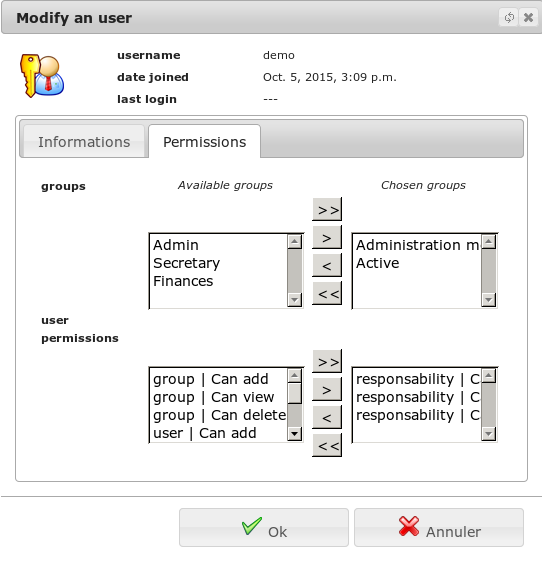Switch to the Informations tab

84,141
